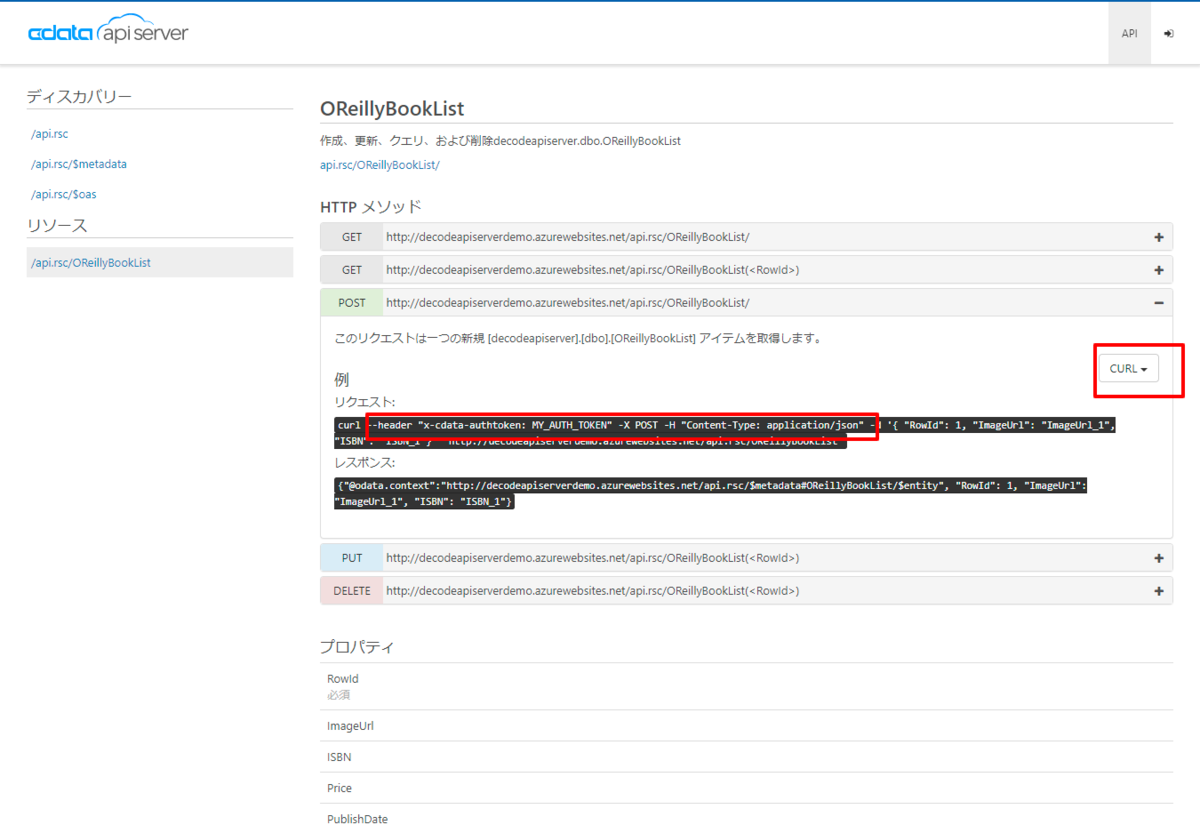
Task: Open the CURL language dropdown
Action: [x=1128, y=368]
